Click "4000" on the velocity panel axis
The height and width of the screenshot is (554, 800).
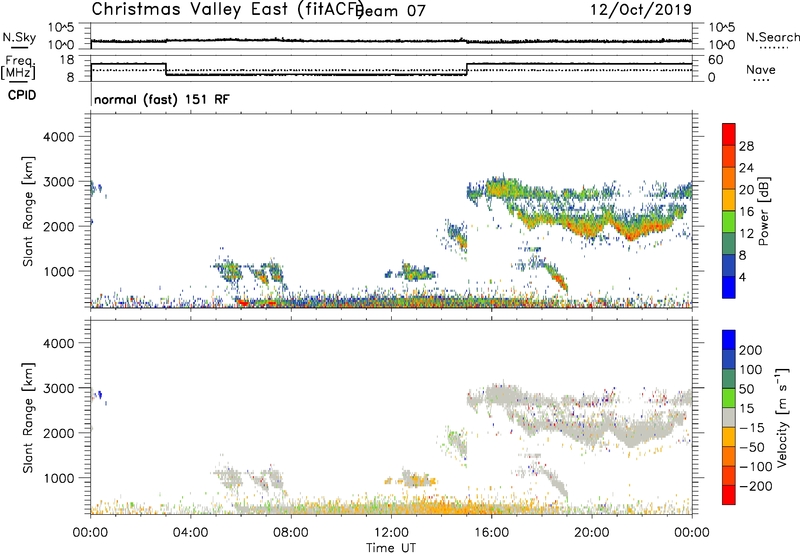[x=59, y=343]
